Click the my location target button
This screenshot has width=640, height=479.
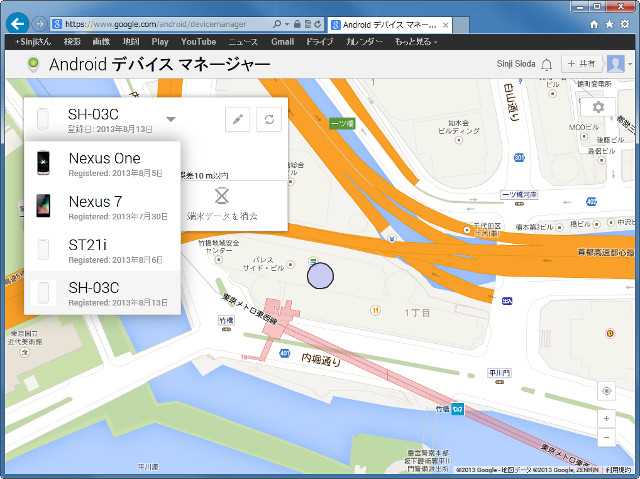[607, 391]
